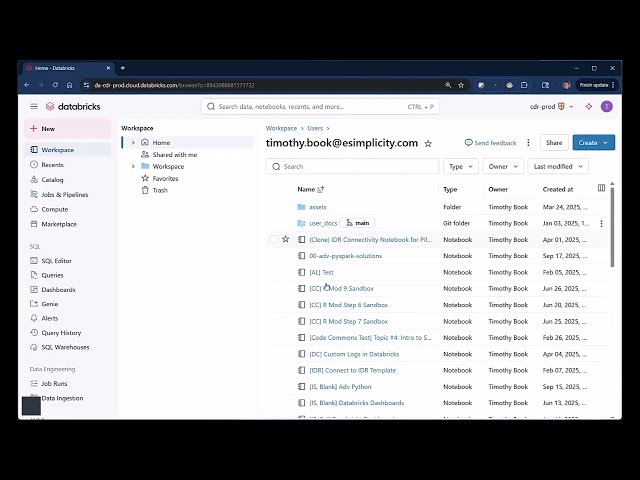Star the (Clone) IDR Connectivity Notebook
640x480 pixels.
point(286,239)
